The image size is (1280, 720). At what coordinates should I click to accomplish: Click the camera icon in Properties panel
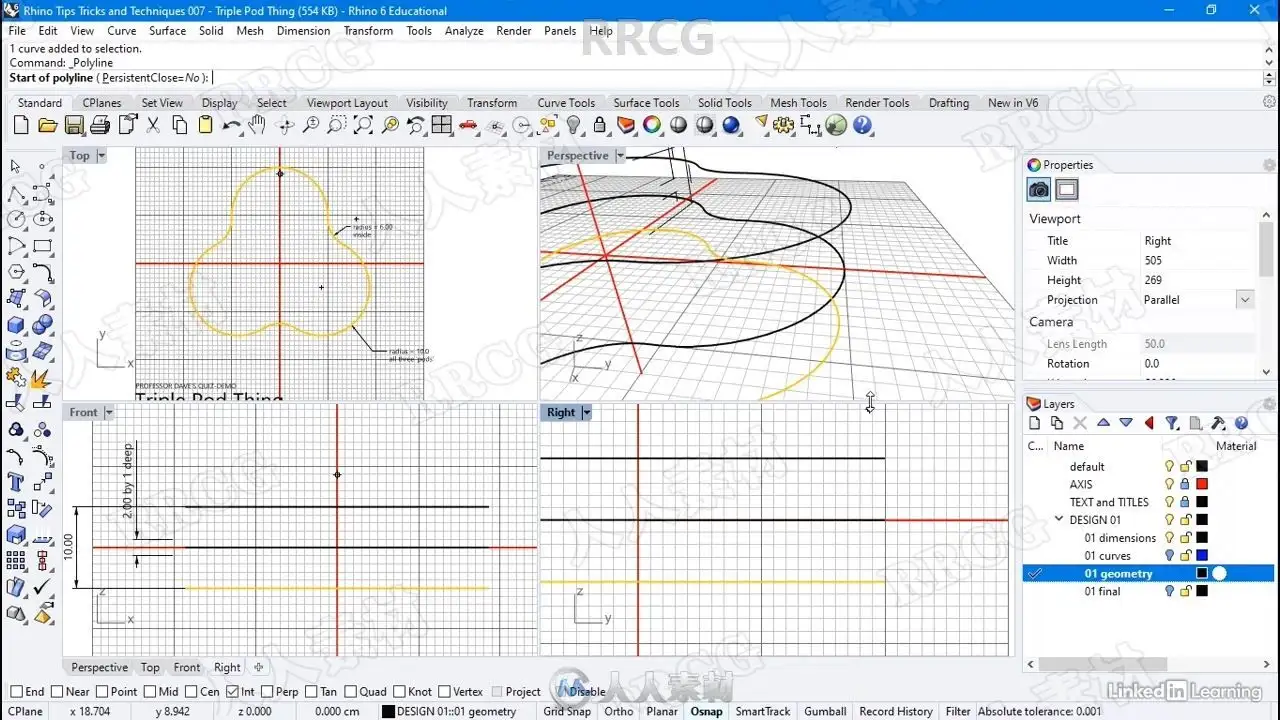tap(1039, 190)
